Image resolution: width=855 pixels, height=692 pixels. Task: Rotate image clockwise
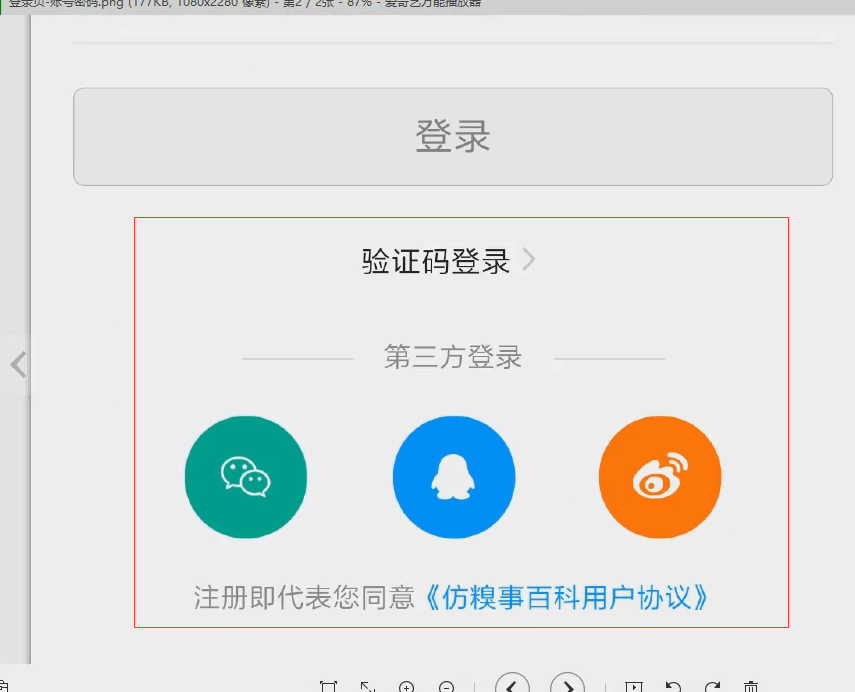coord(712,687)
